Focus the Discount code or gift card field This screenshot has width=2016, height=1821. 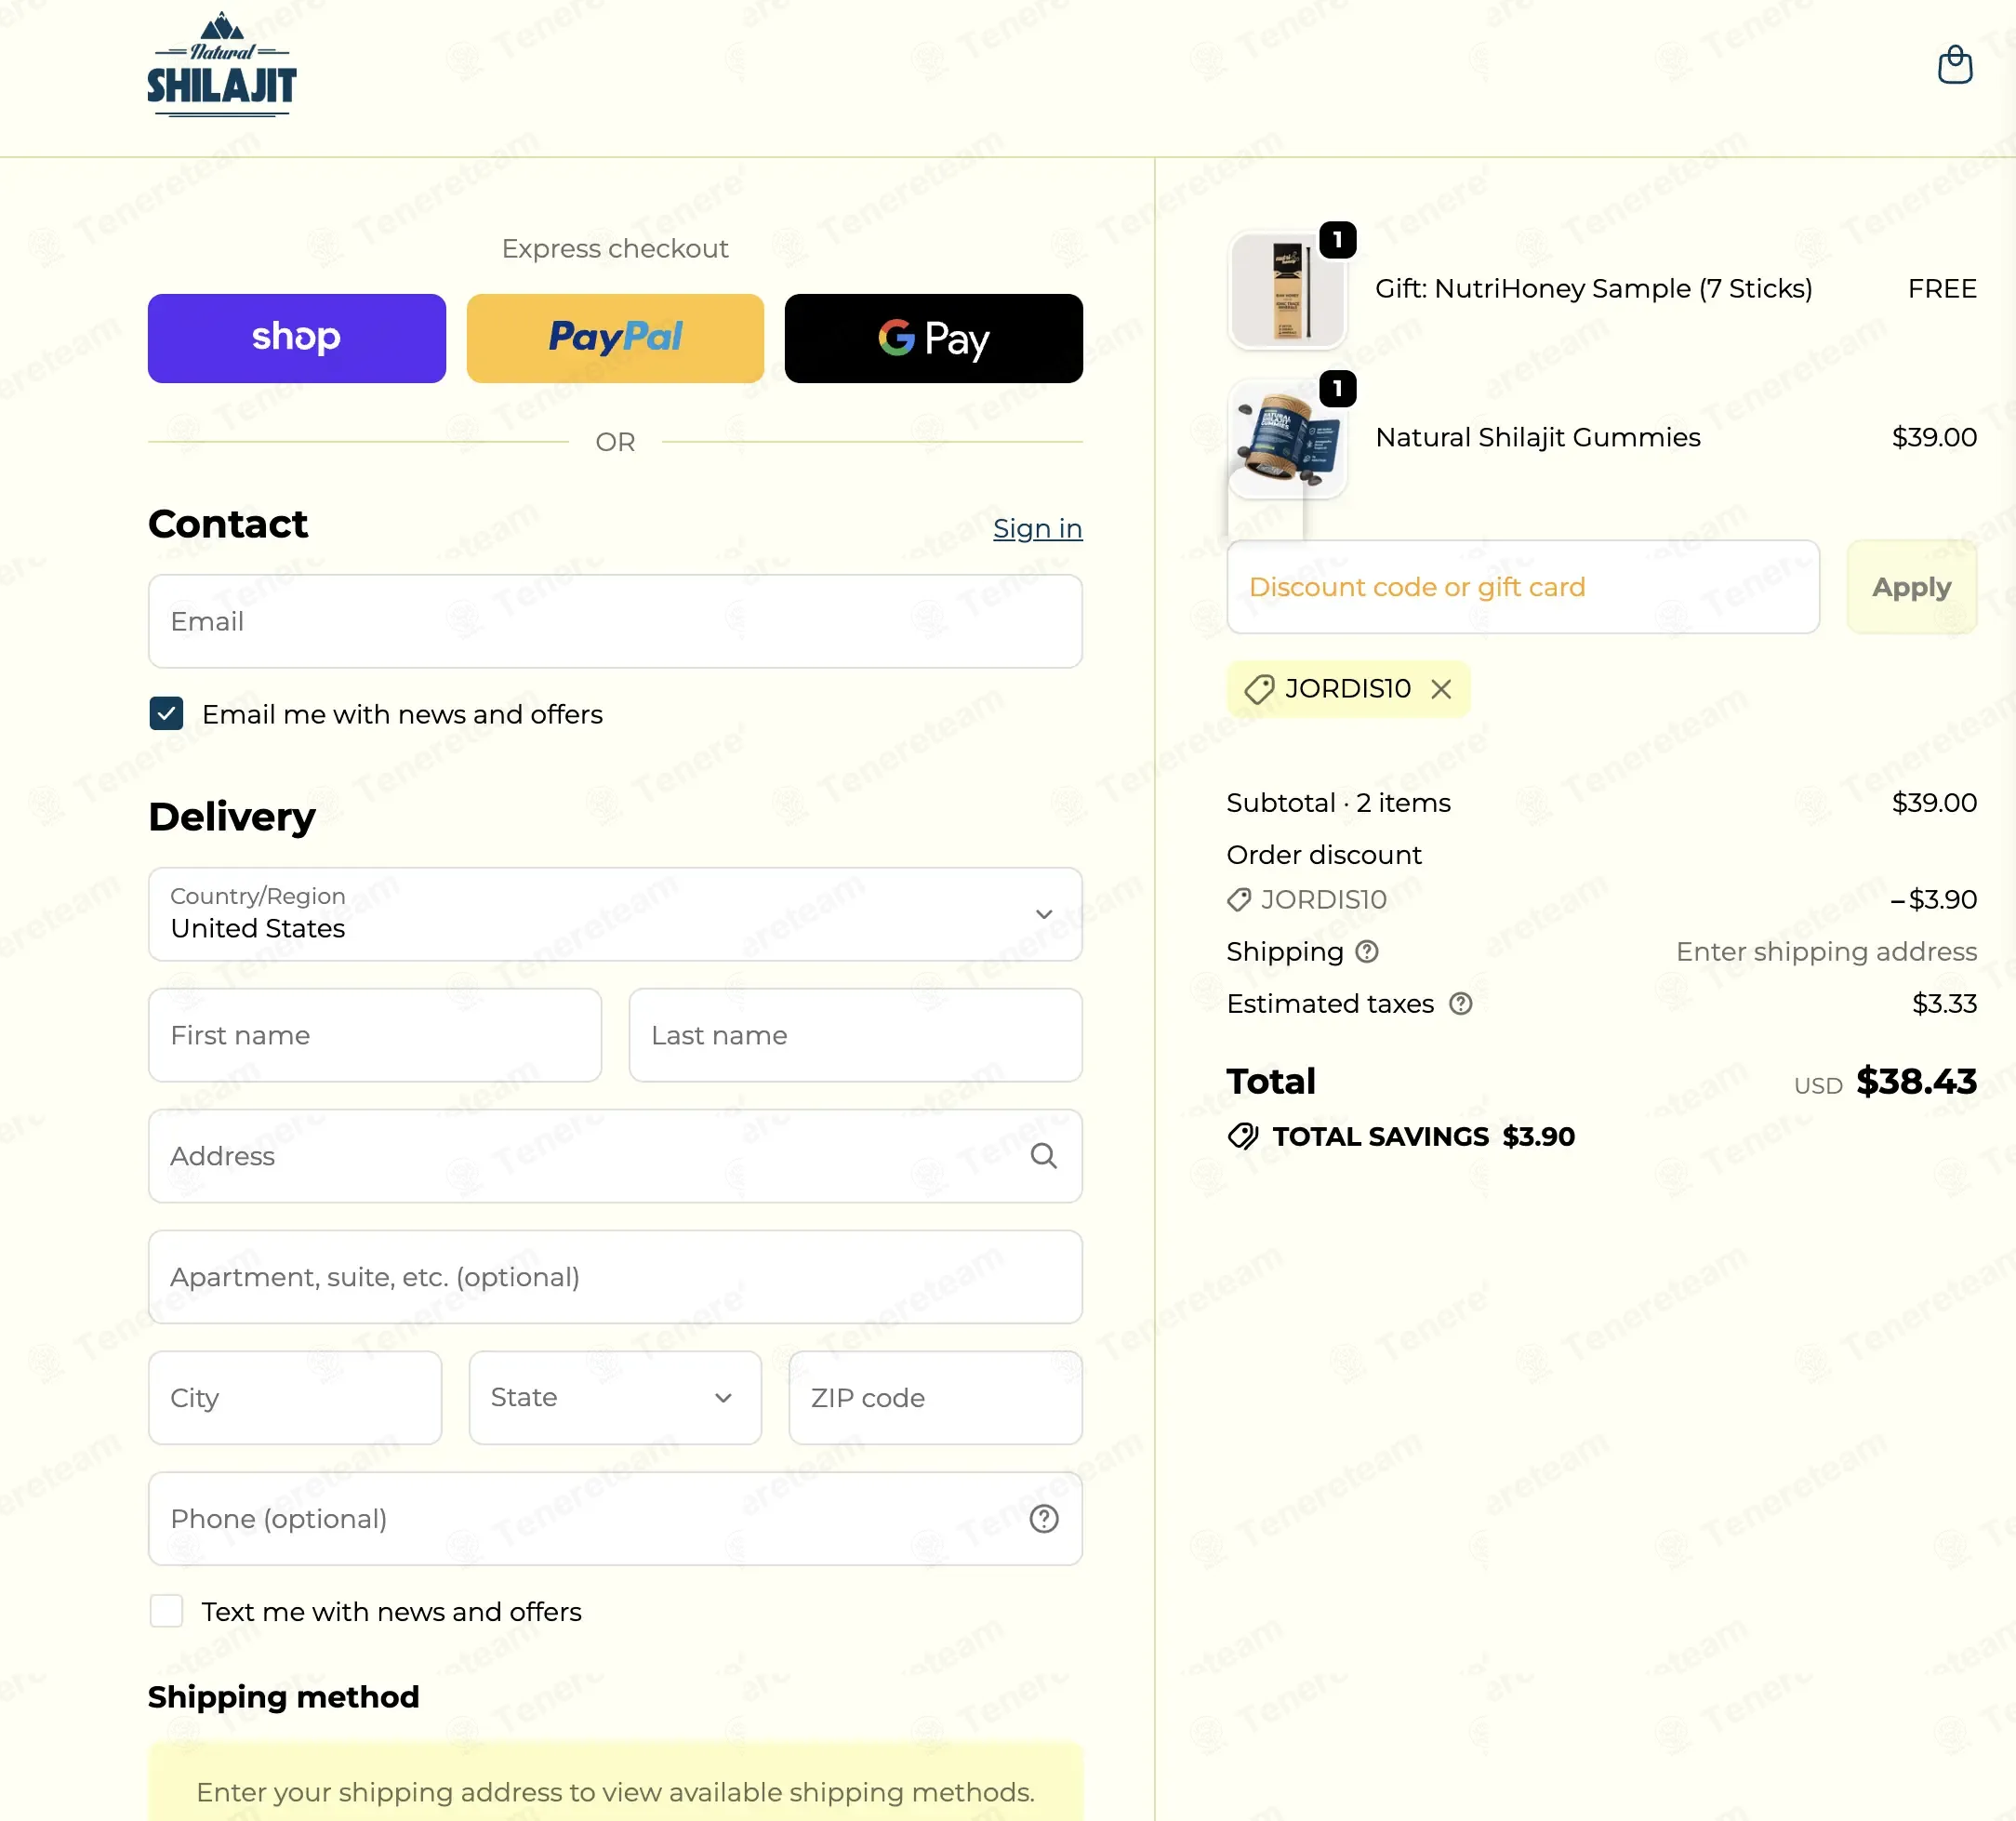coord(1522,587)
